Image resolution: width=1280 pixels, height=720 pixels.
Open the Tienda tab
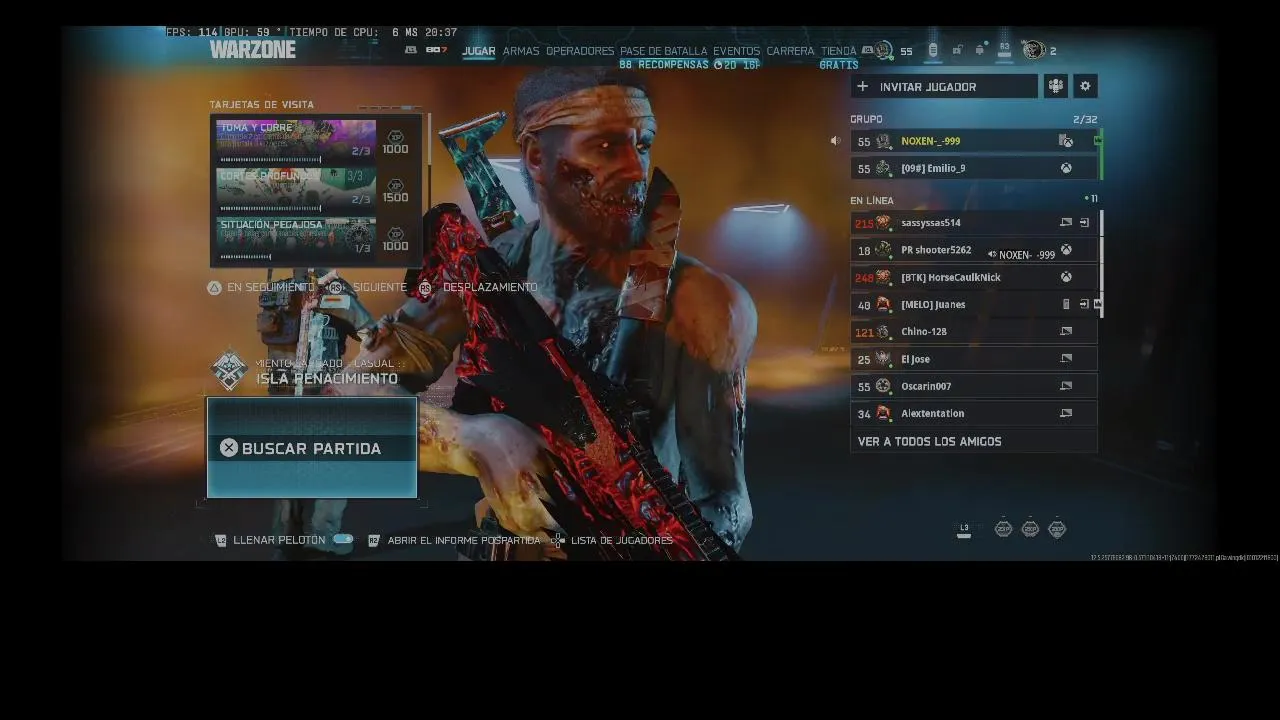coord(839,51)
